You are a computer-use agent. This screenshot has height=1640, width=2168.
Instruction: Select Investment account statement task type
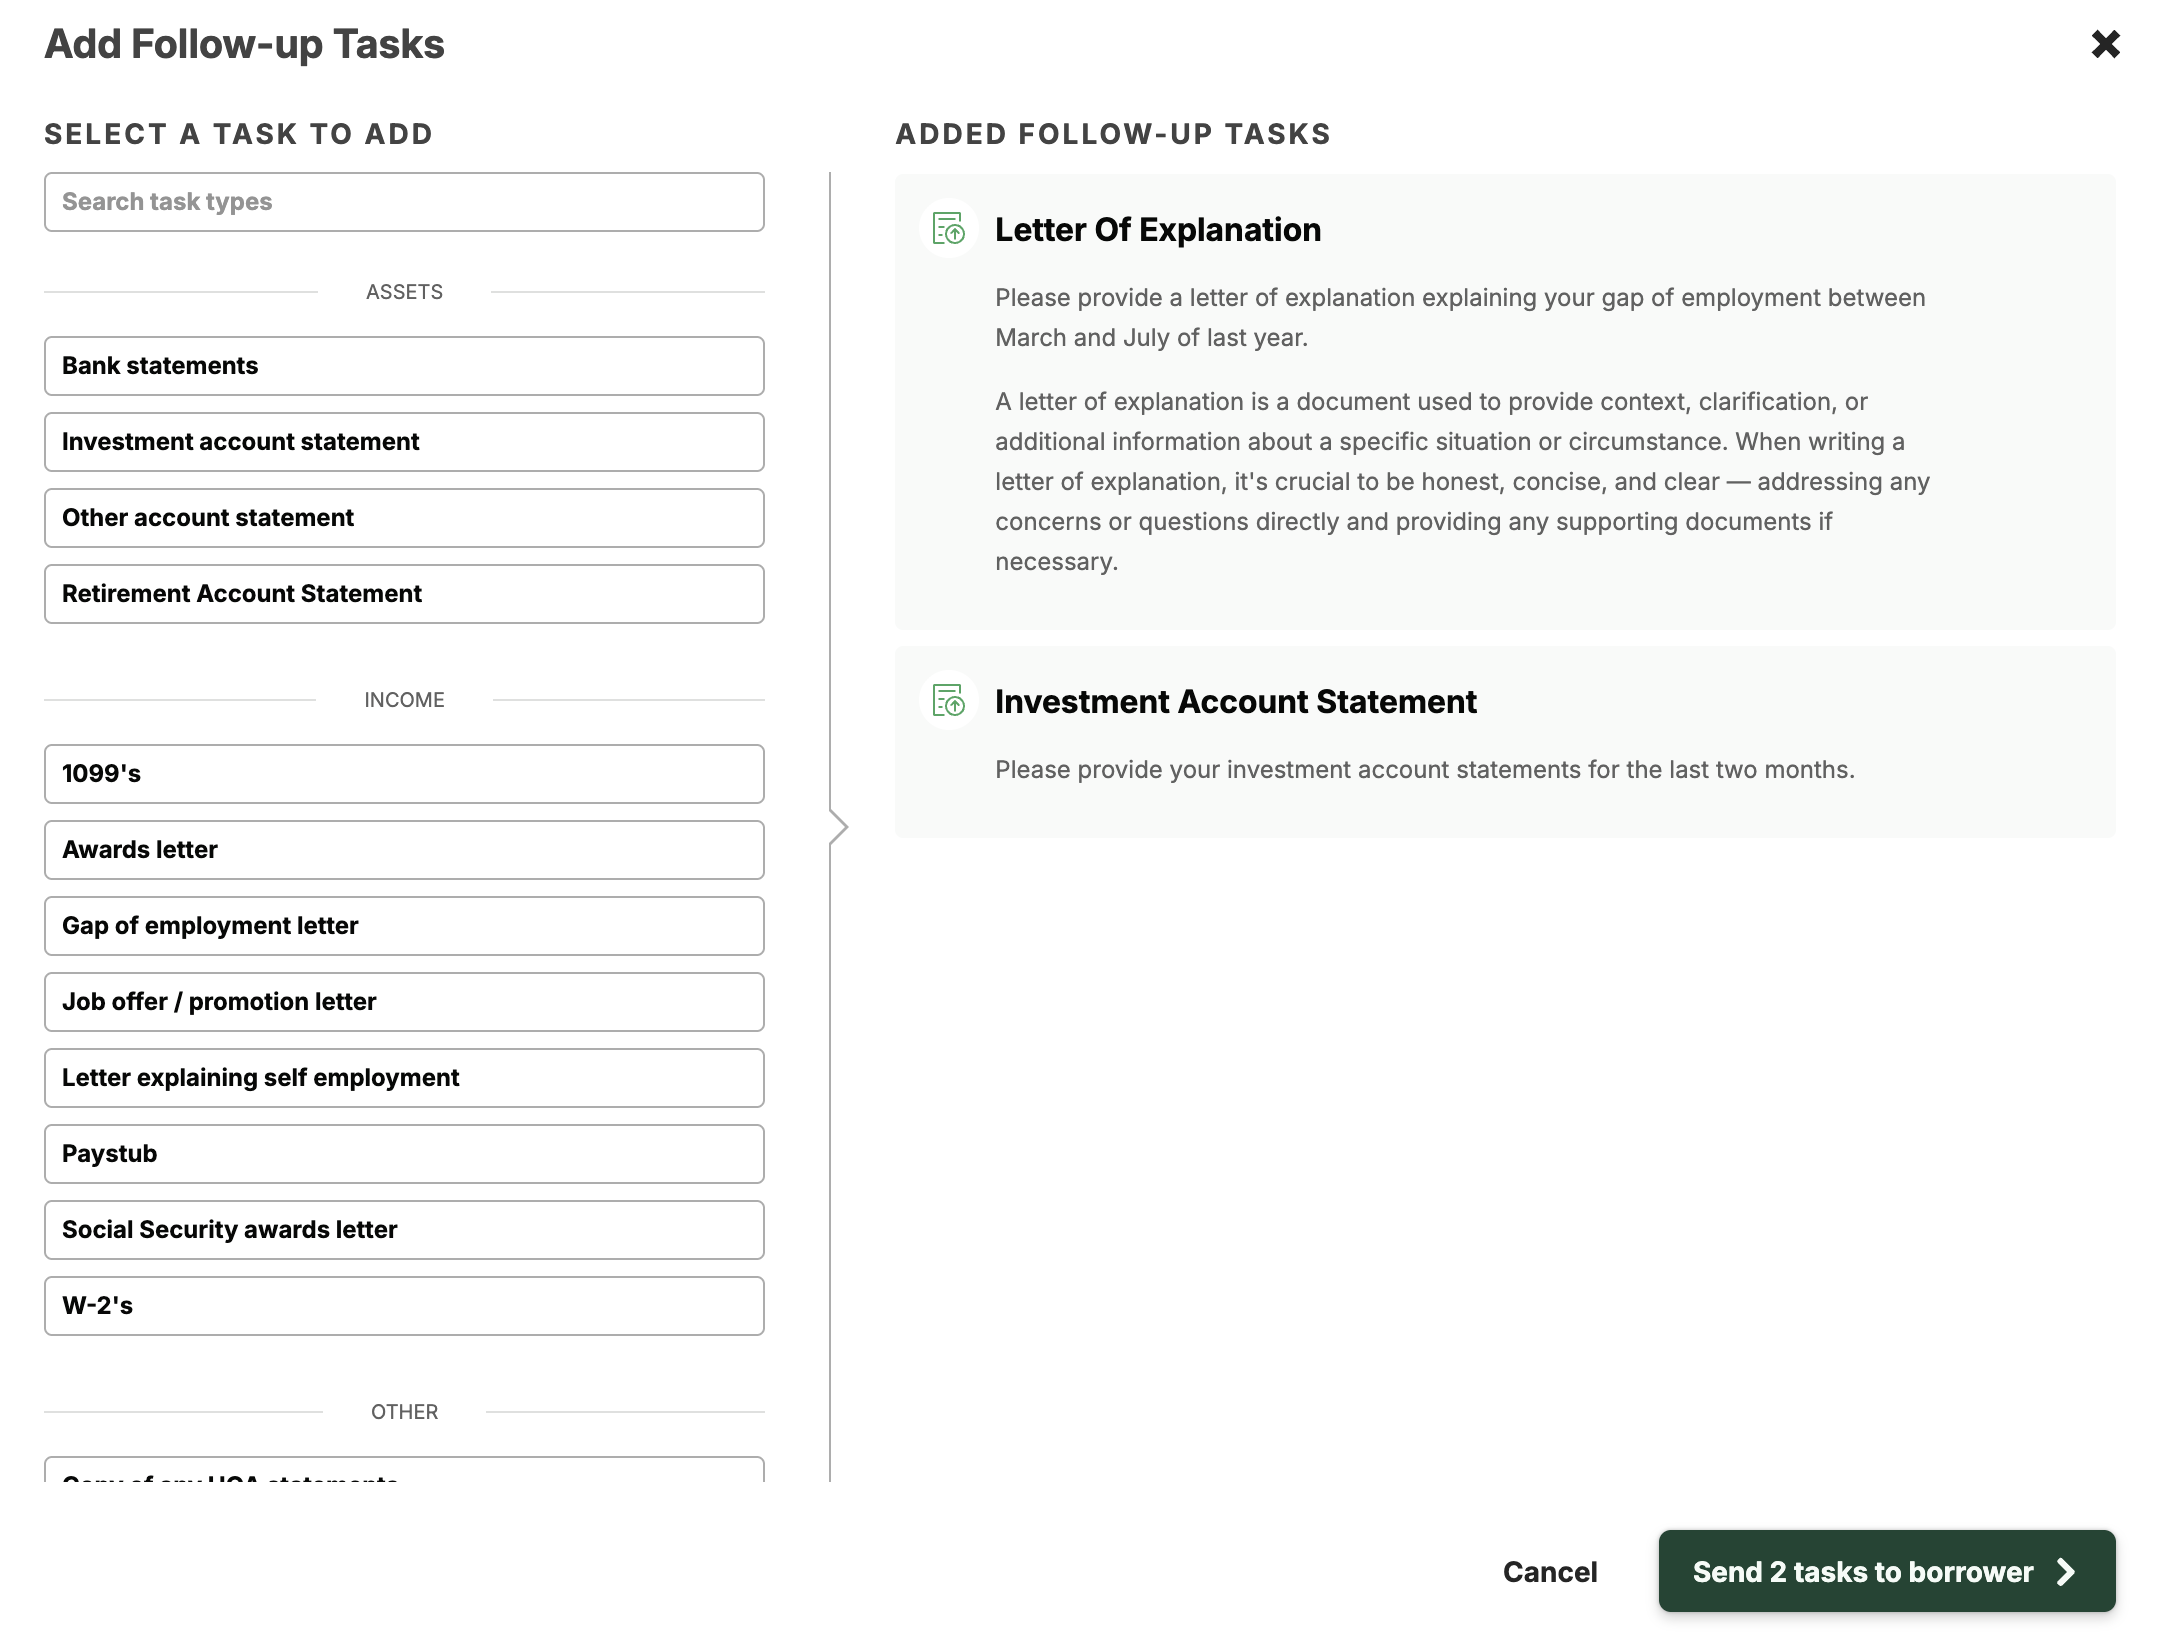click(x=404, y=442)
